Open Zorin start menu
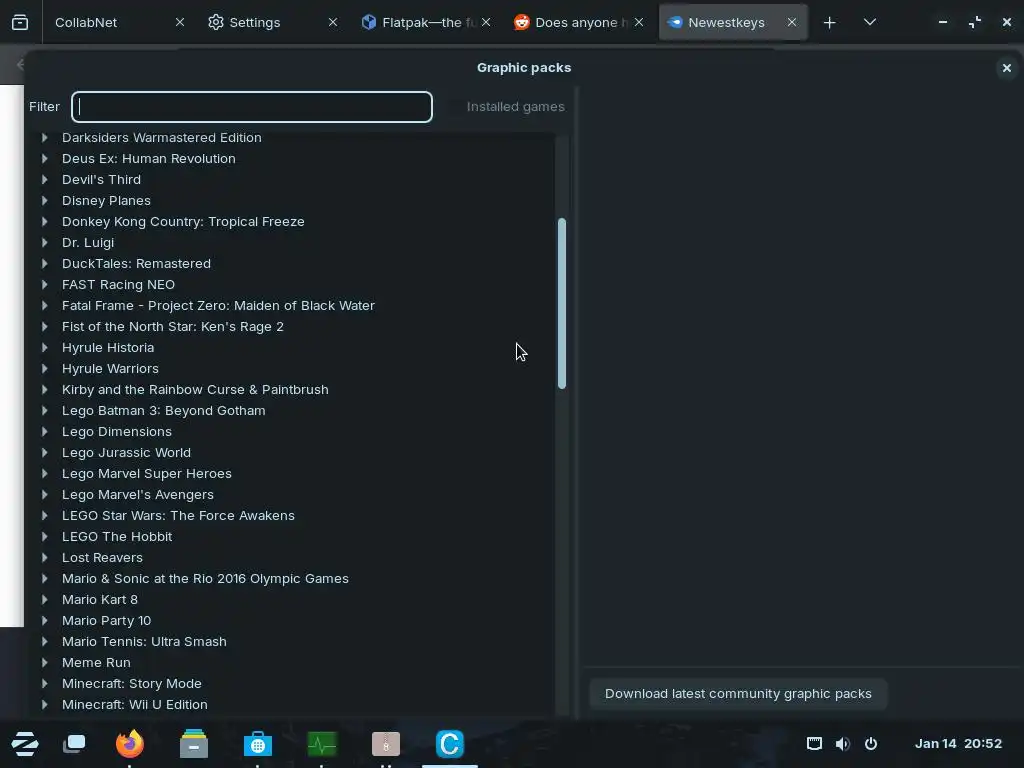This screenshot has width=1024, height=768. click(x=25, y=744)
